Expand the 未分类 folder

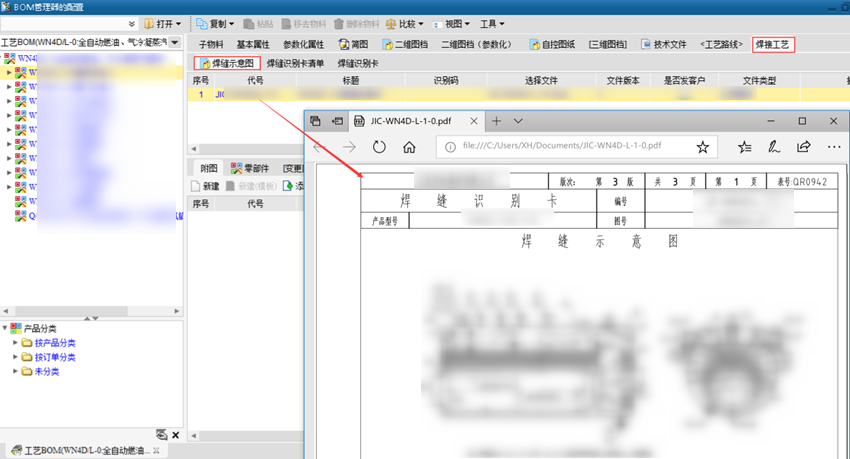(15, 371)
